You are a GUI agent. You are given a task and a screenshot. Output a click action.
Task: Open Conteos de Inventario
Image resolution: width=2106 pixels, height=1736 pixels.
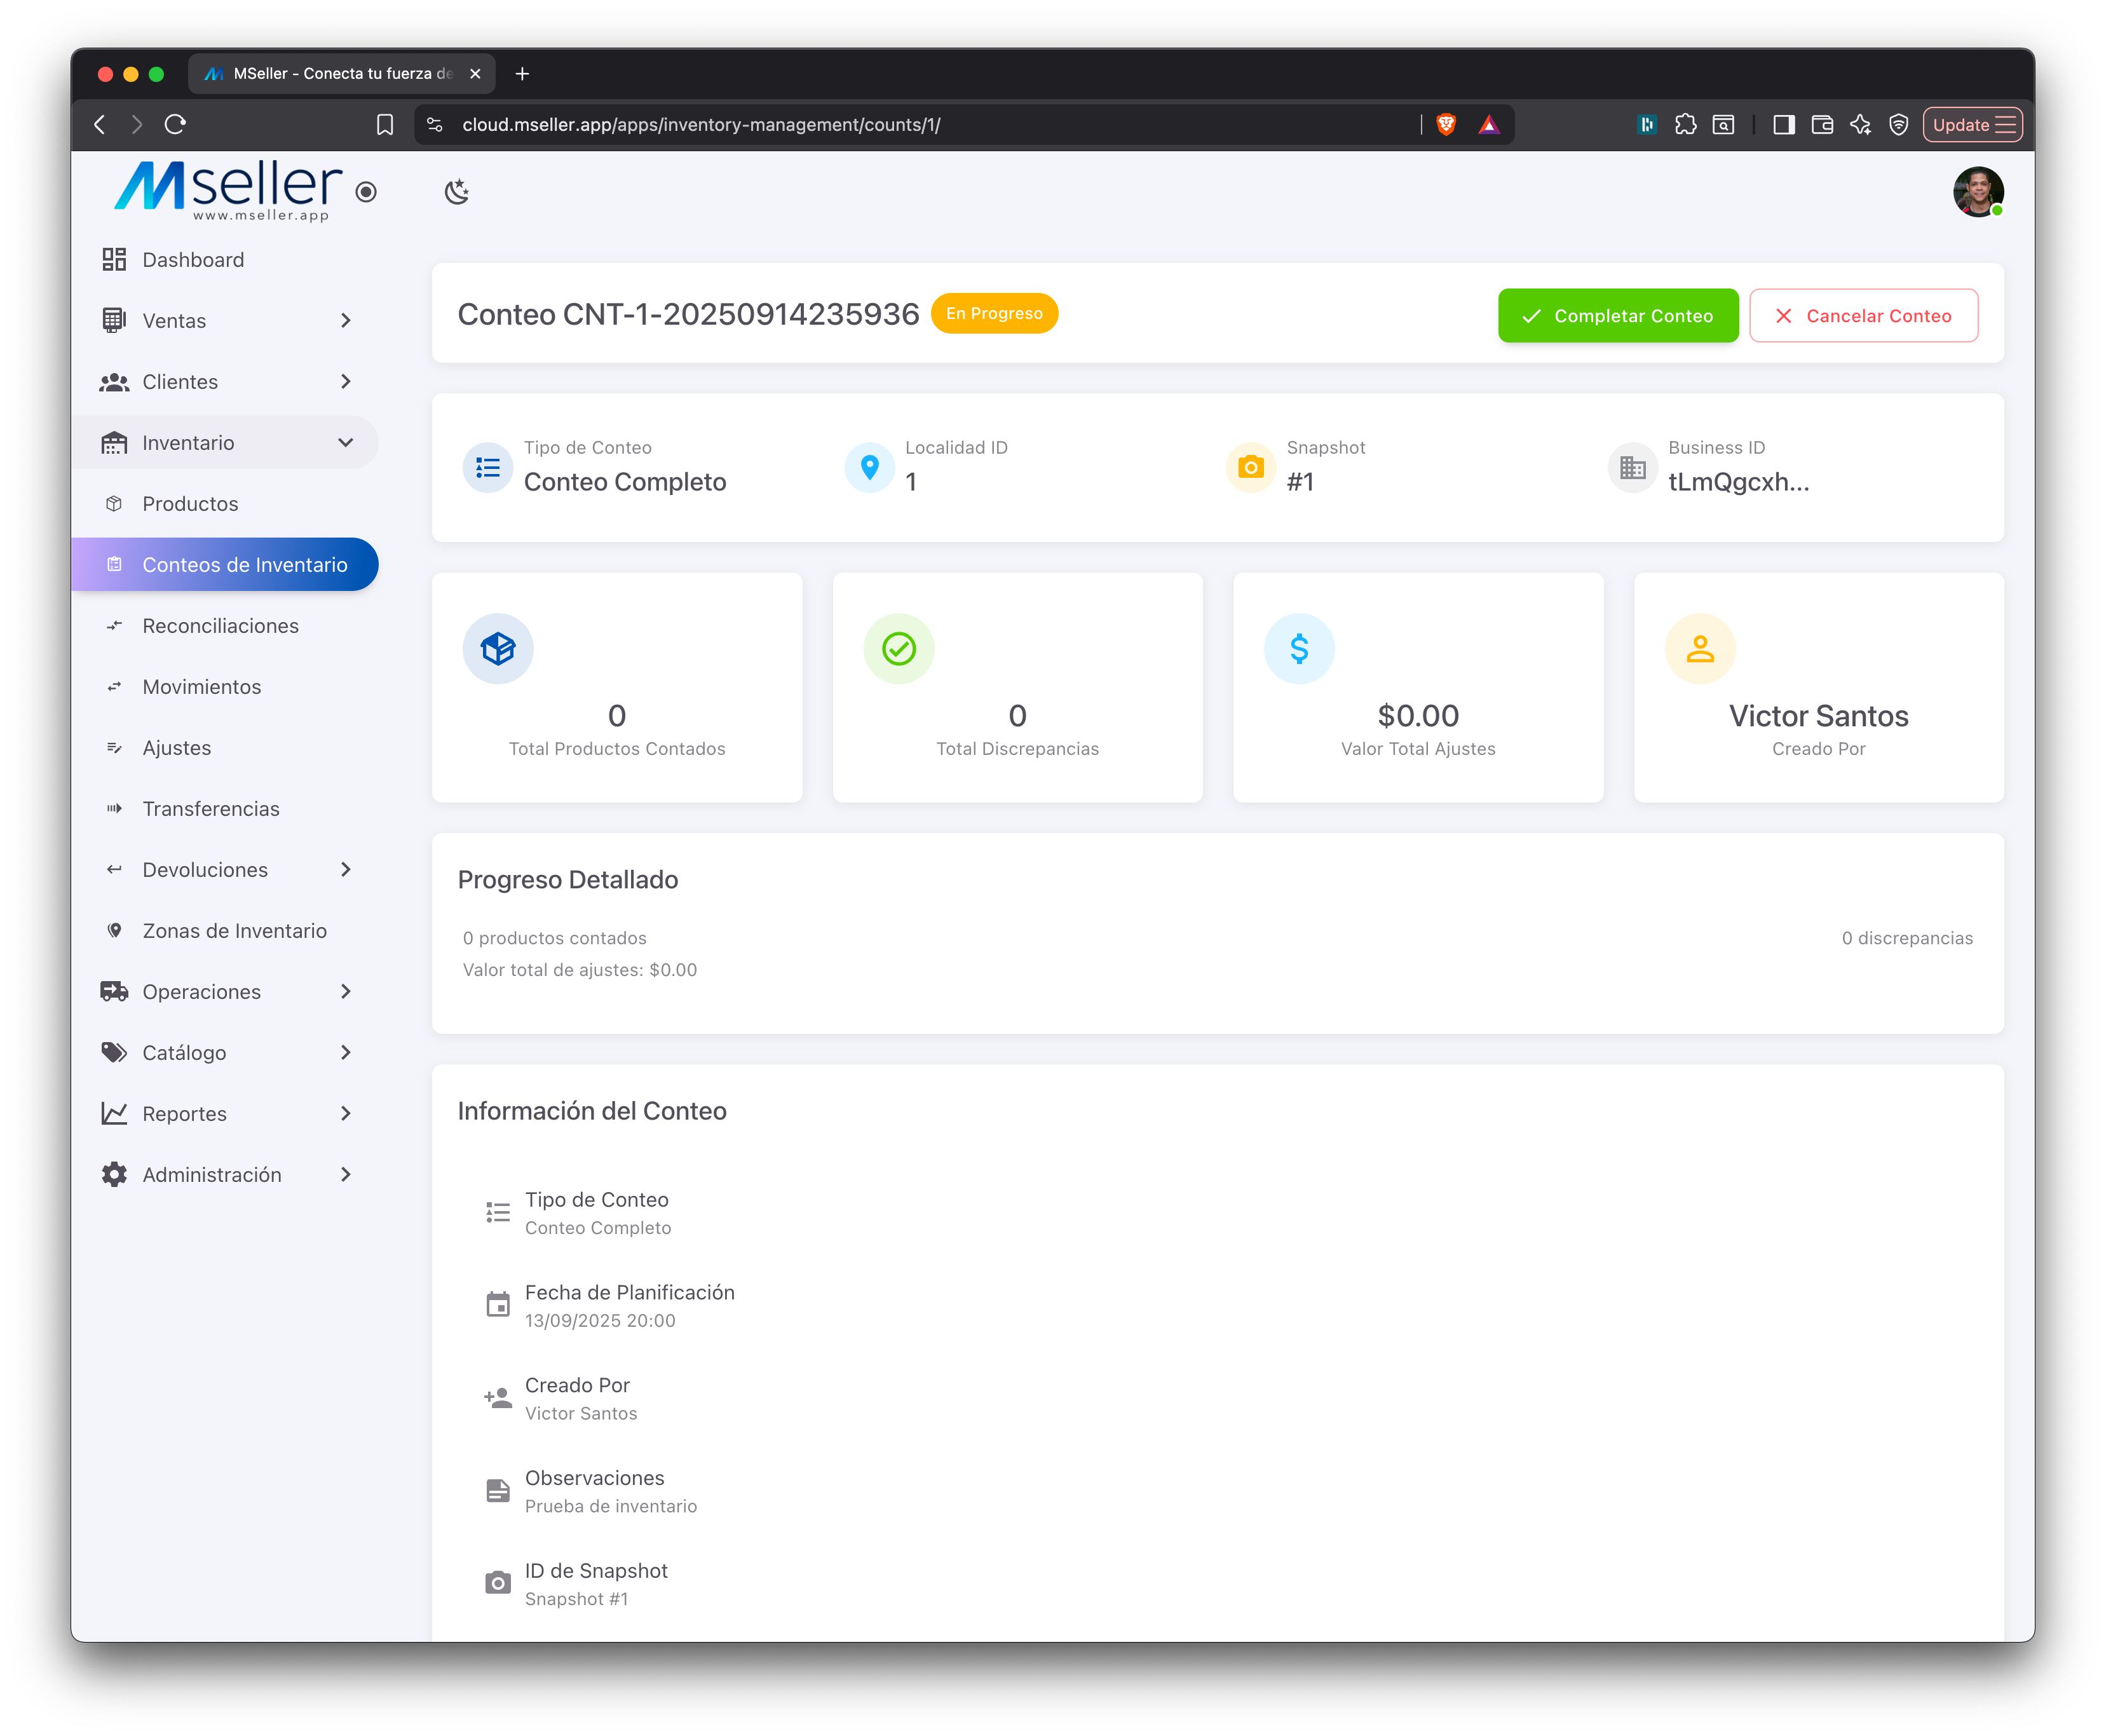pos(245,564)
